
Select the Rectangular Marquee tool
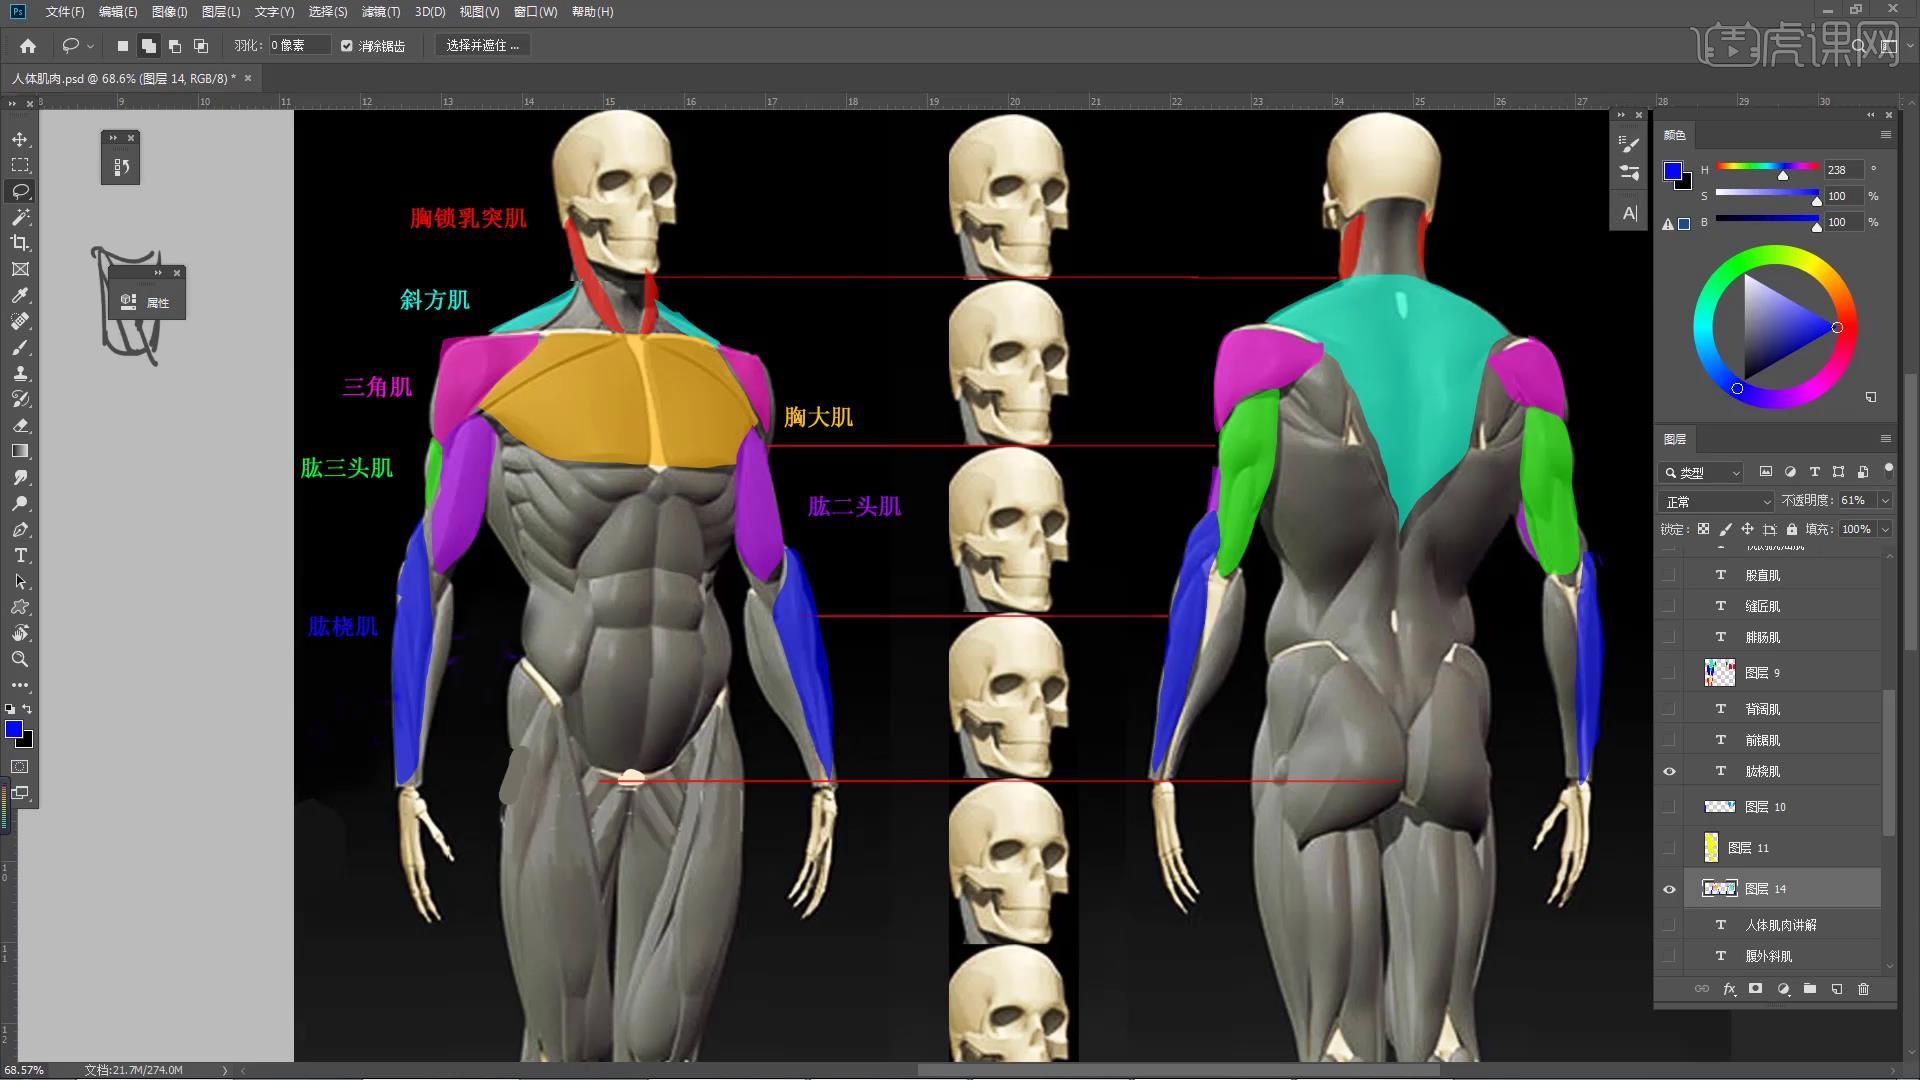click(x=20, y=165)
